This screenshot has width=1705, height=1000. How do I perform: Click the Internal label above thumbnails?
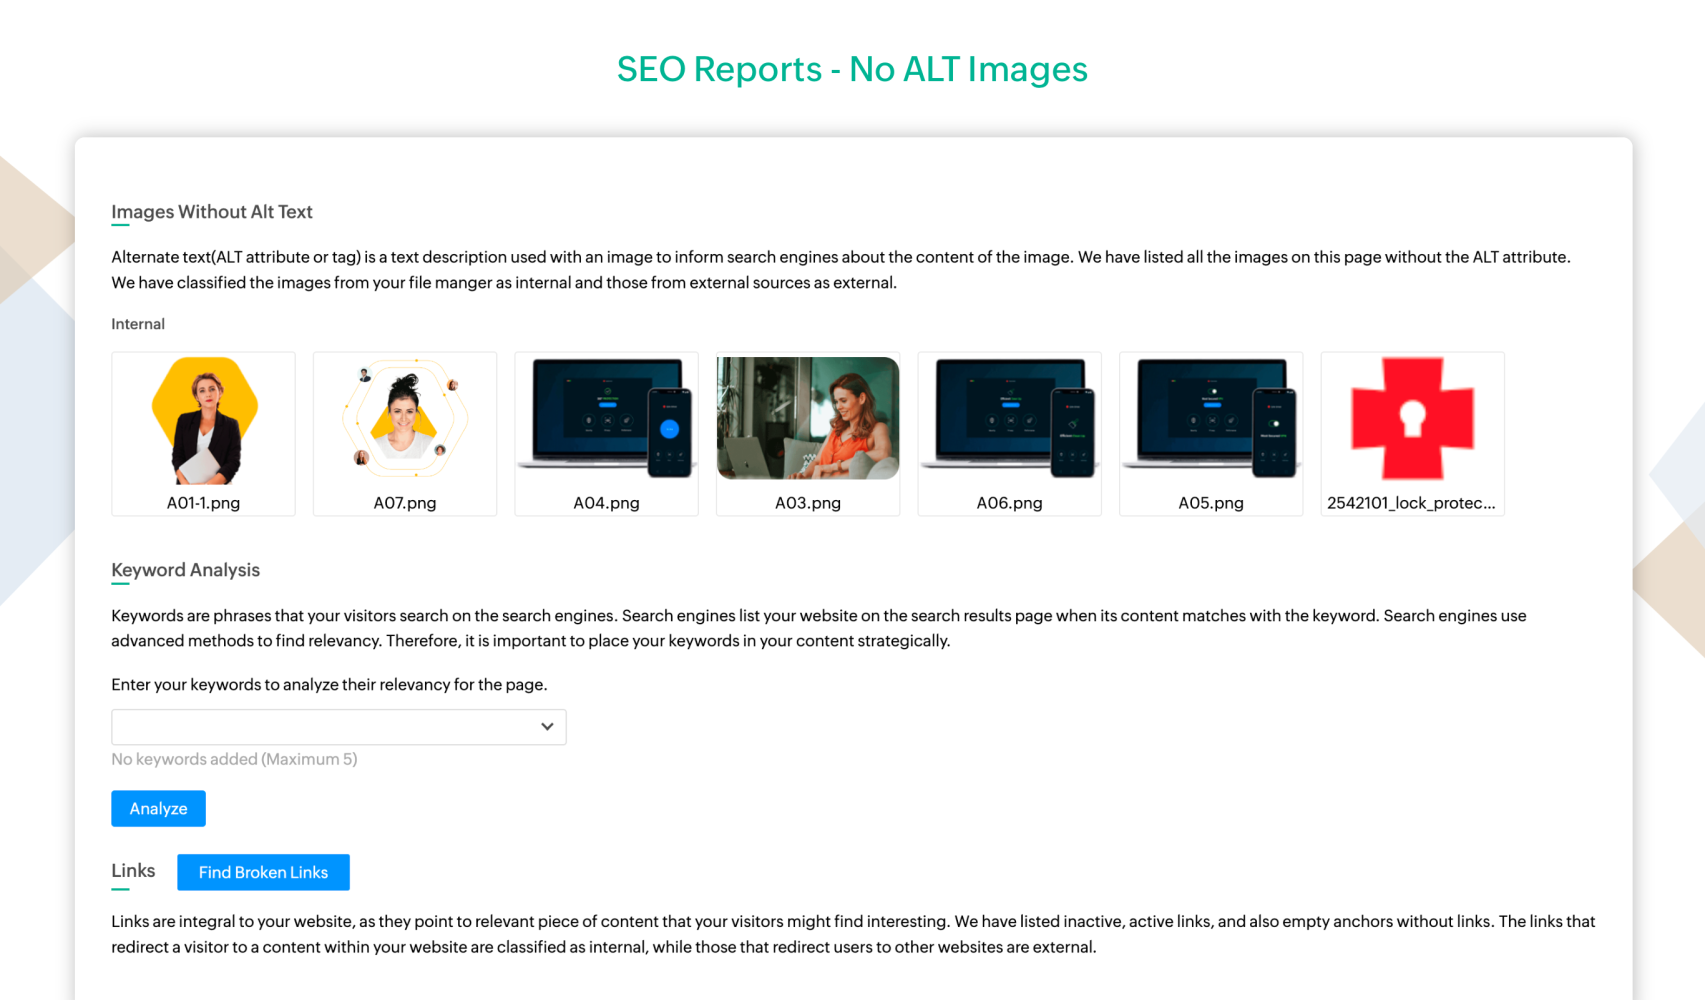pyautogui.click(x=138, y=324)
